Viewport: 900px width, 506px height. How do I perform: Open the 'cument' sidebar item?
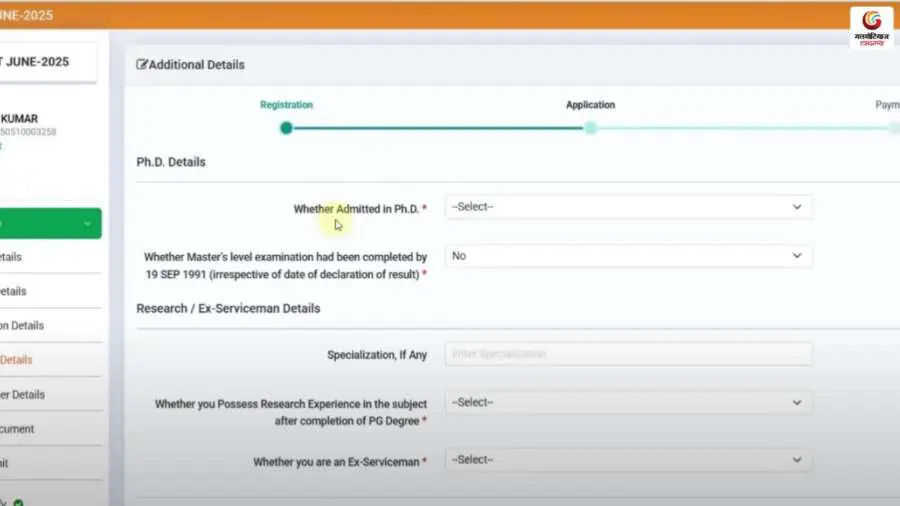[17, 429]
